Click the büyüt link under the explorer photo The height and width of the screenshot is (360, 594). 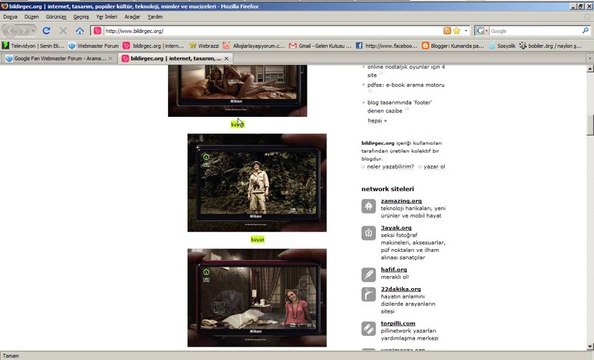click(x=257, y=239)
